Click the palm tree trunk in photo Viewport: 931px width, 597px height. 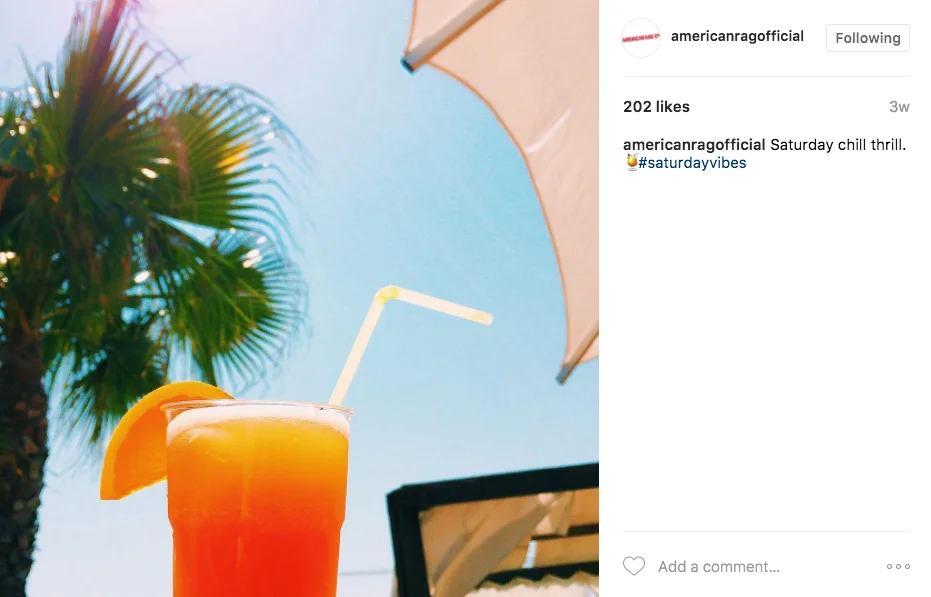click(x=21, y=463)
